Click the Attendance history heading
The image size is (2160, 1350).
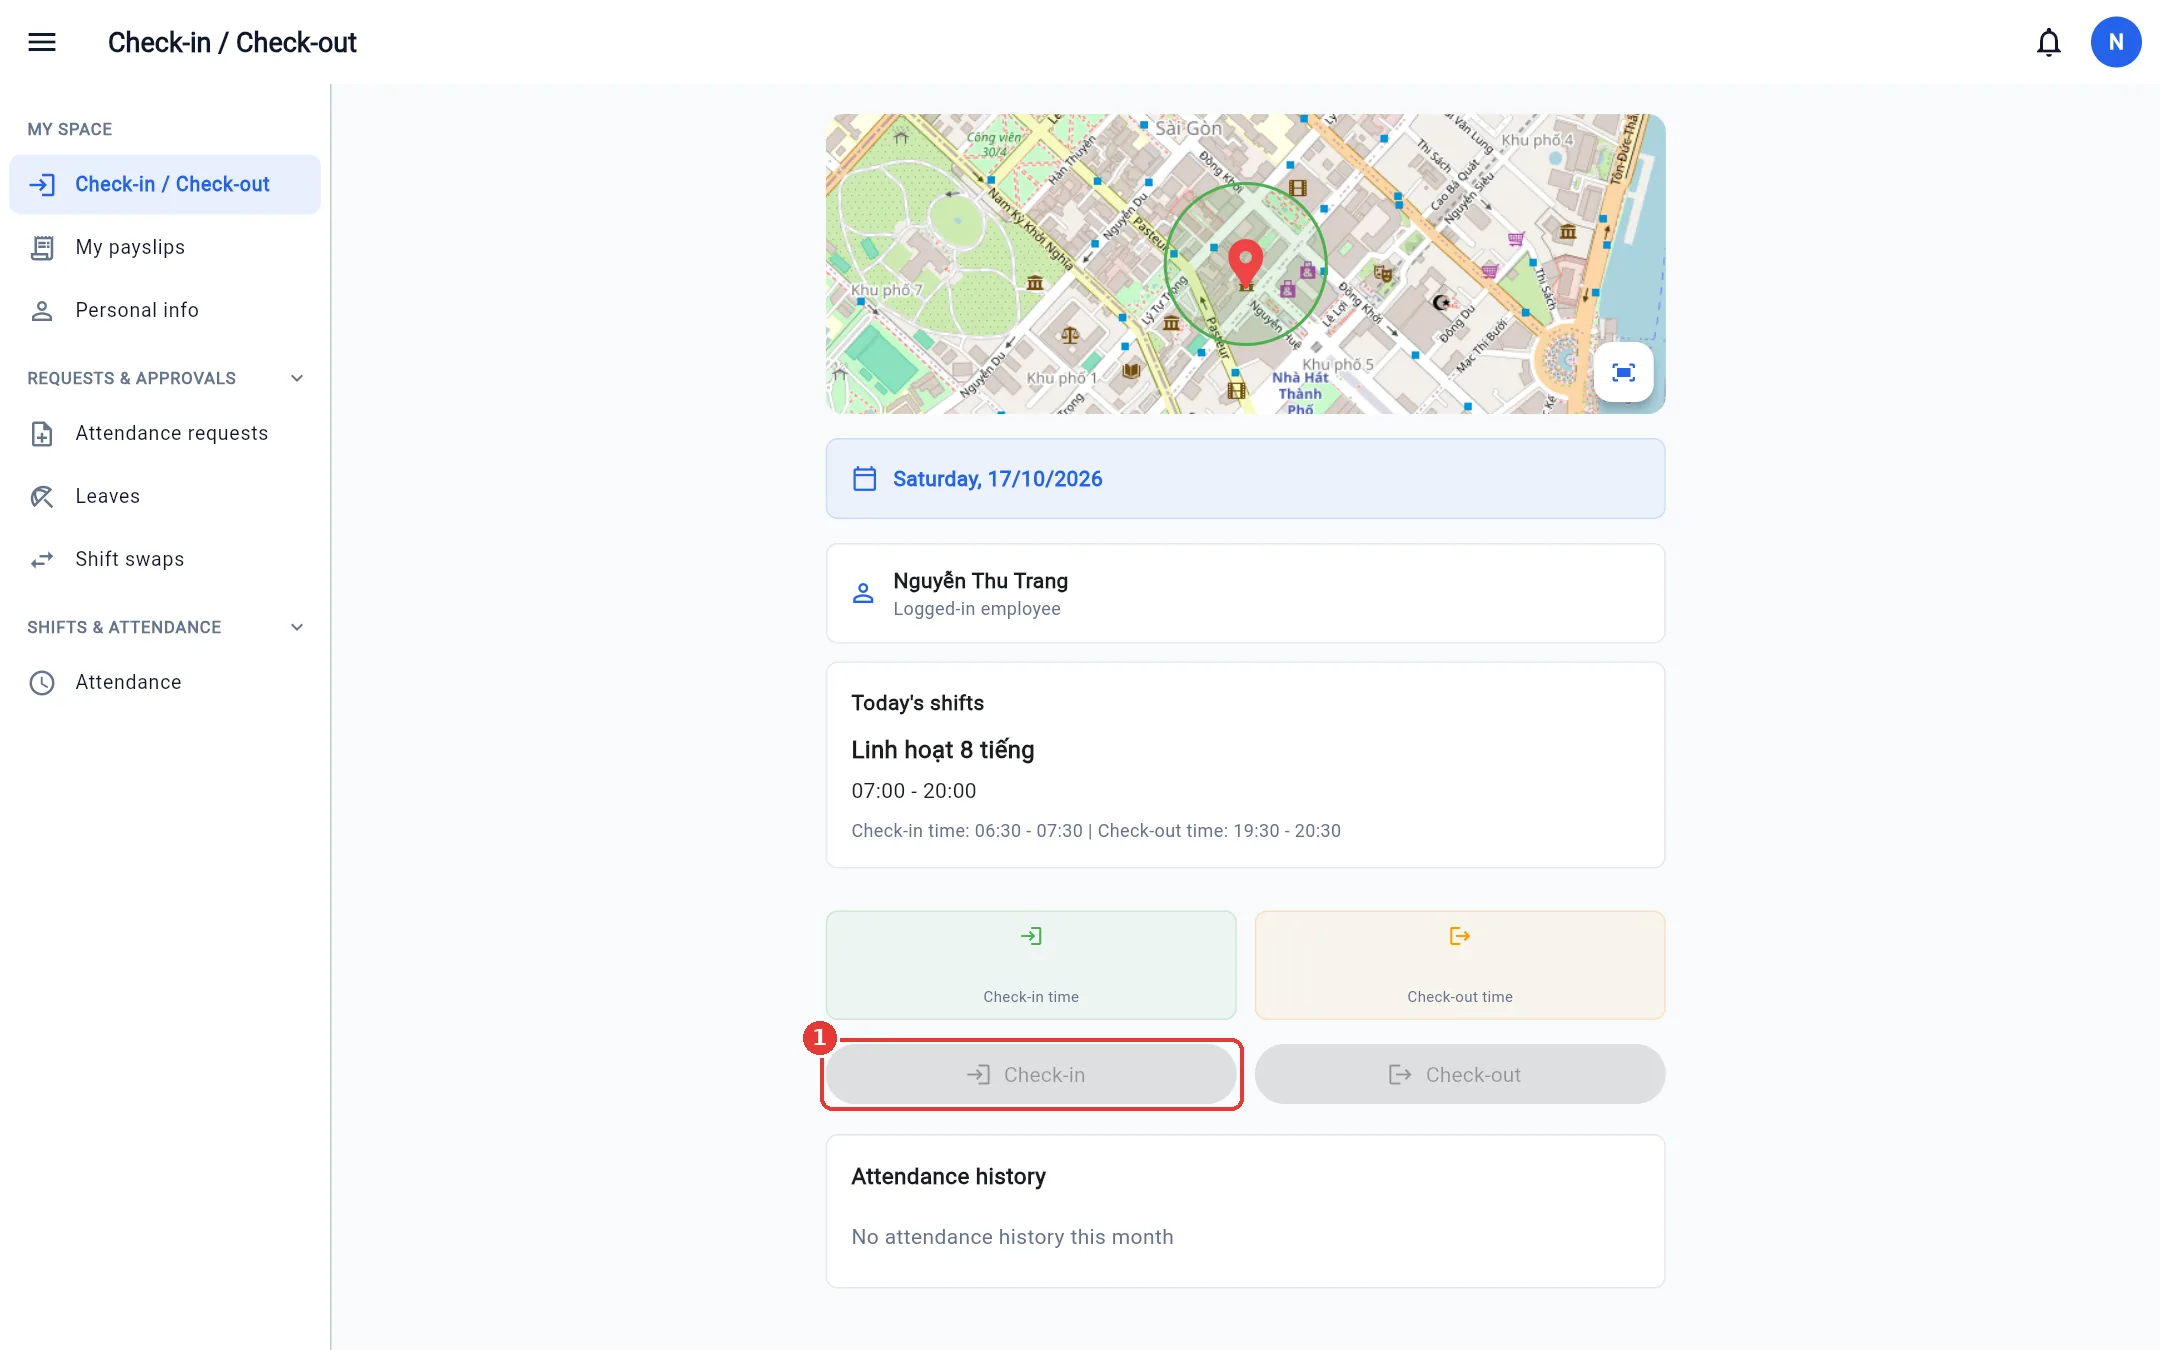948,1177
